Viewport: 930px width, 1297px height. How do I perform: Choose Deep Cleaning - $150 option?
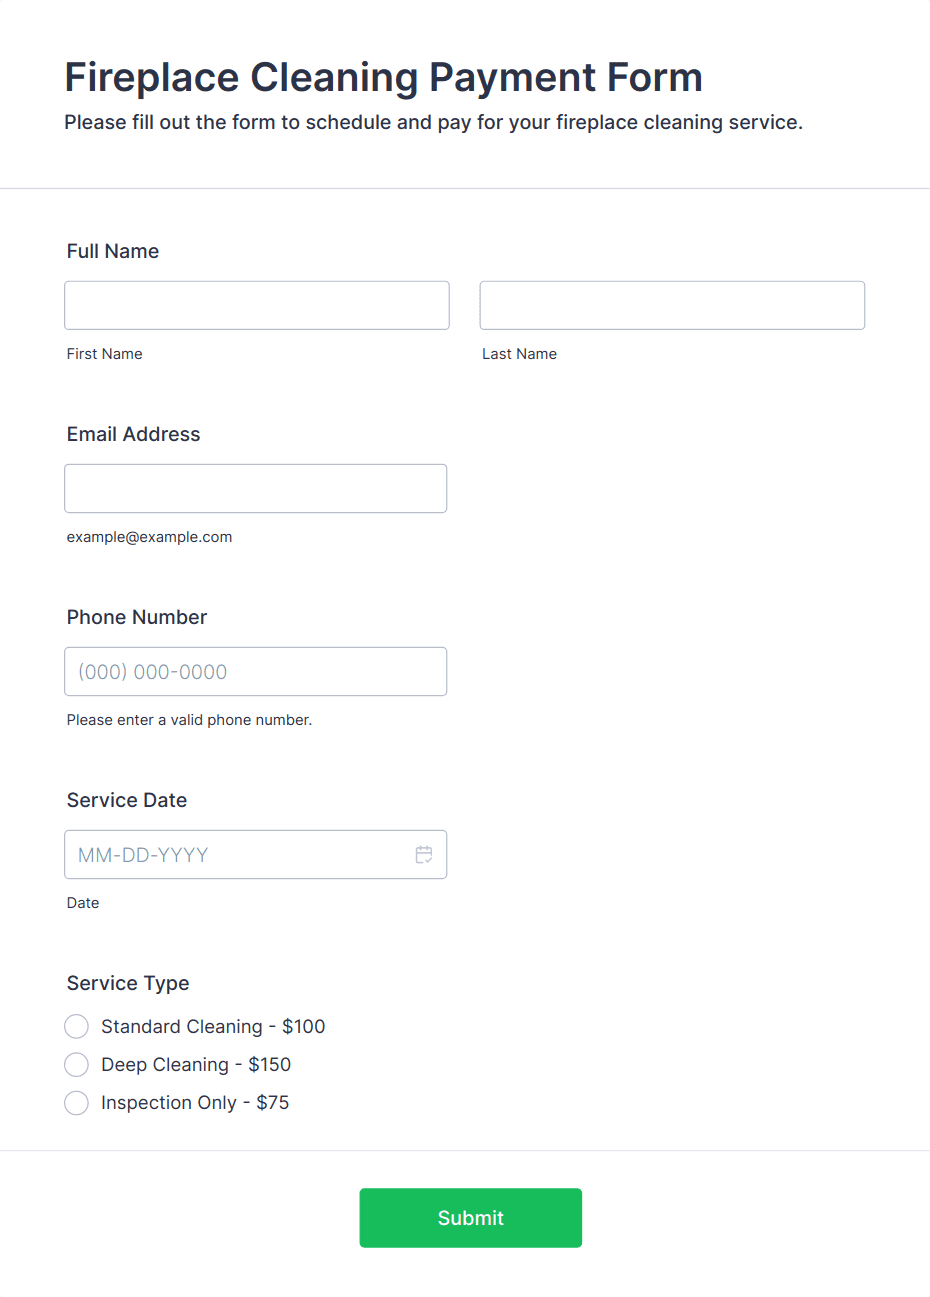coord(77,1065)
